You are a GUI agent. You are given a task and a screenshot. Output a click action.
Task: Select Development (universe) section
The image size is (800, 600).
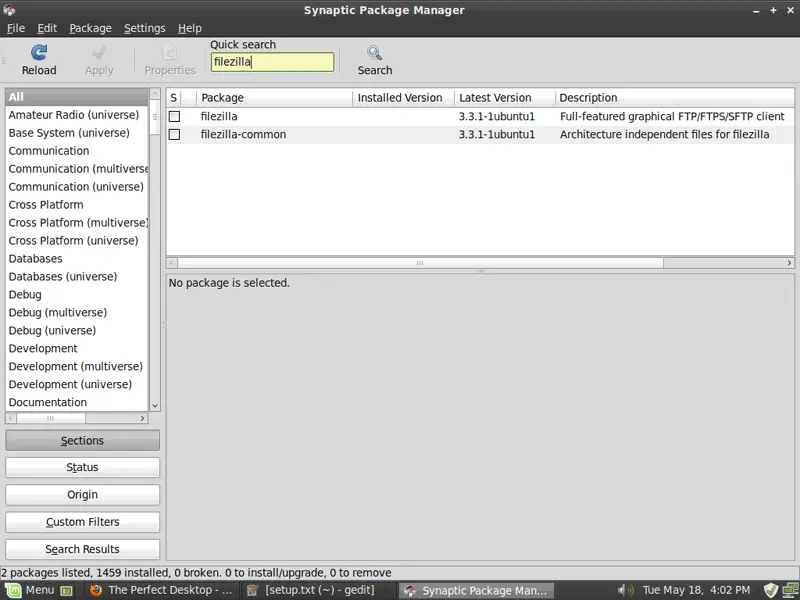point(77,384)
